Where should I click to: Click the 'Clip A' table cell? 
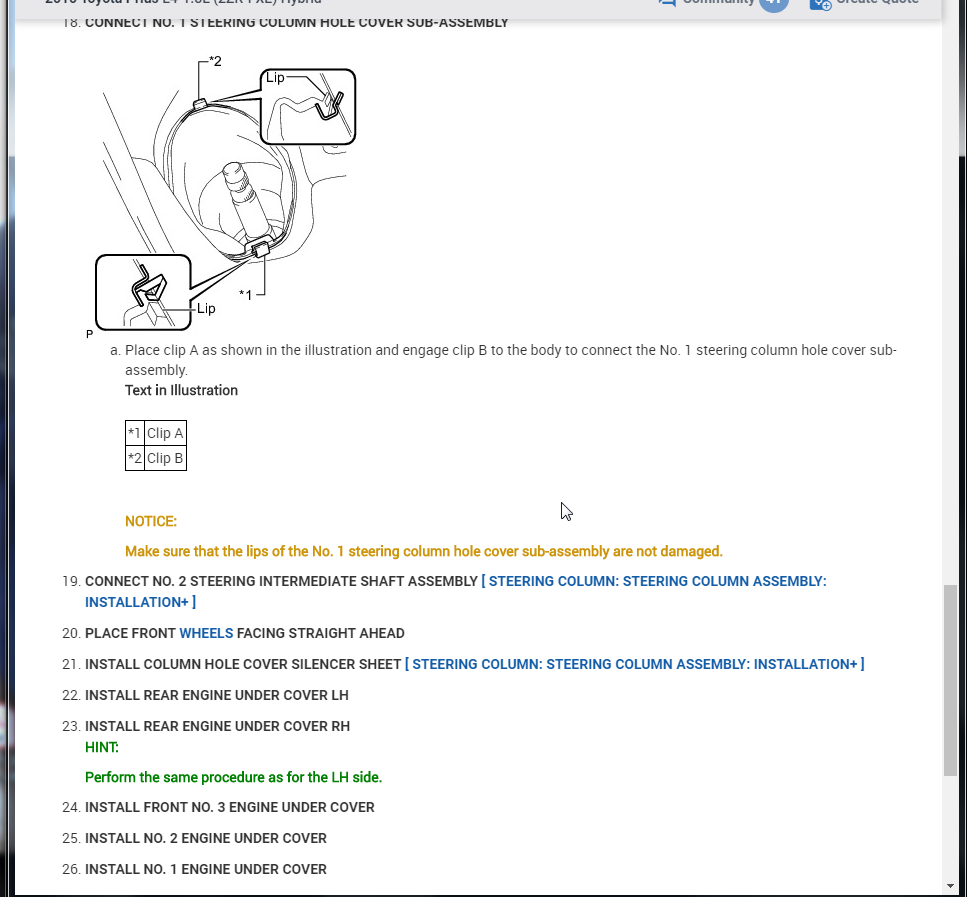coord(165,433)
